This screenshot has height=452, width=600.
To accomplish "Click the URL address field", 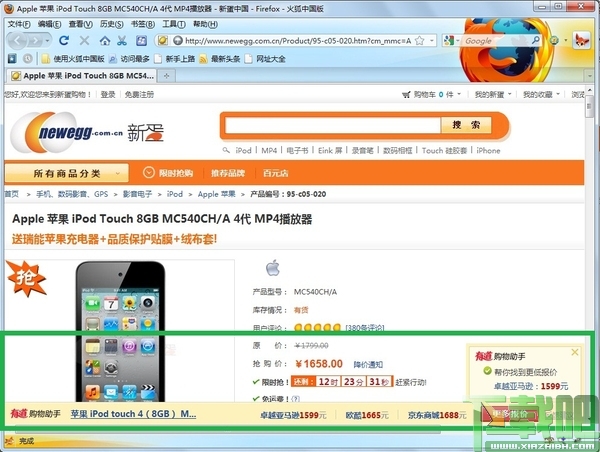I will click(x=298, y=41).
